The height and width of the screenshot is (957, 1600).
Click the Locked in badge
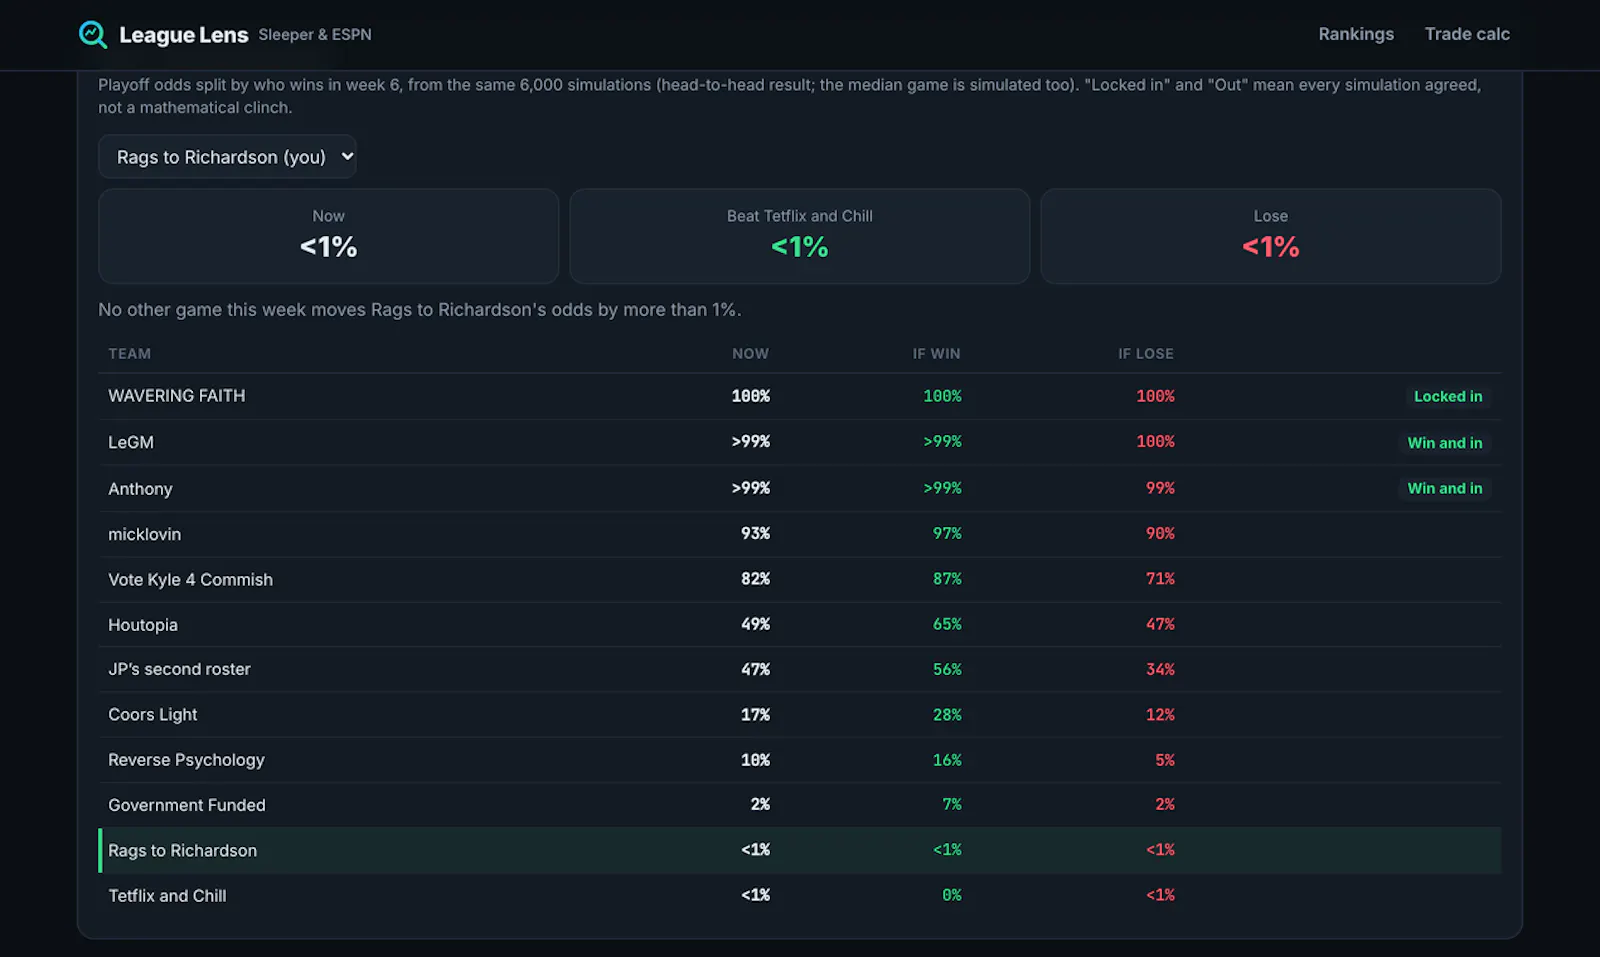(x=1448, y=396)
